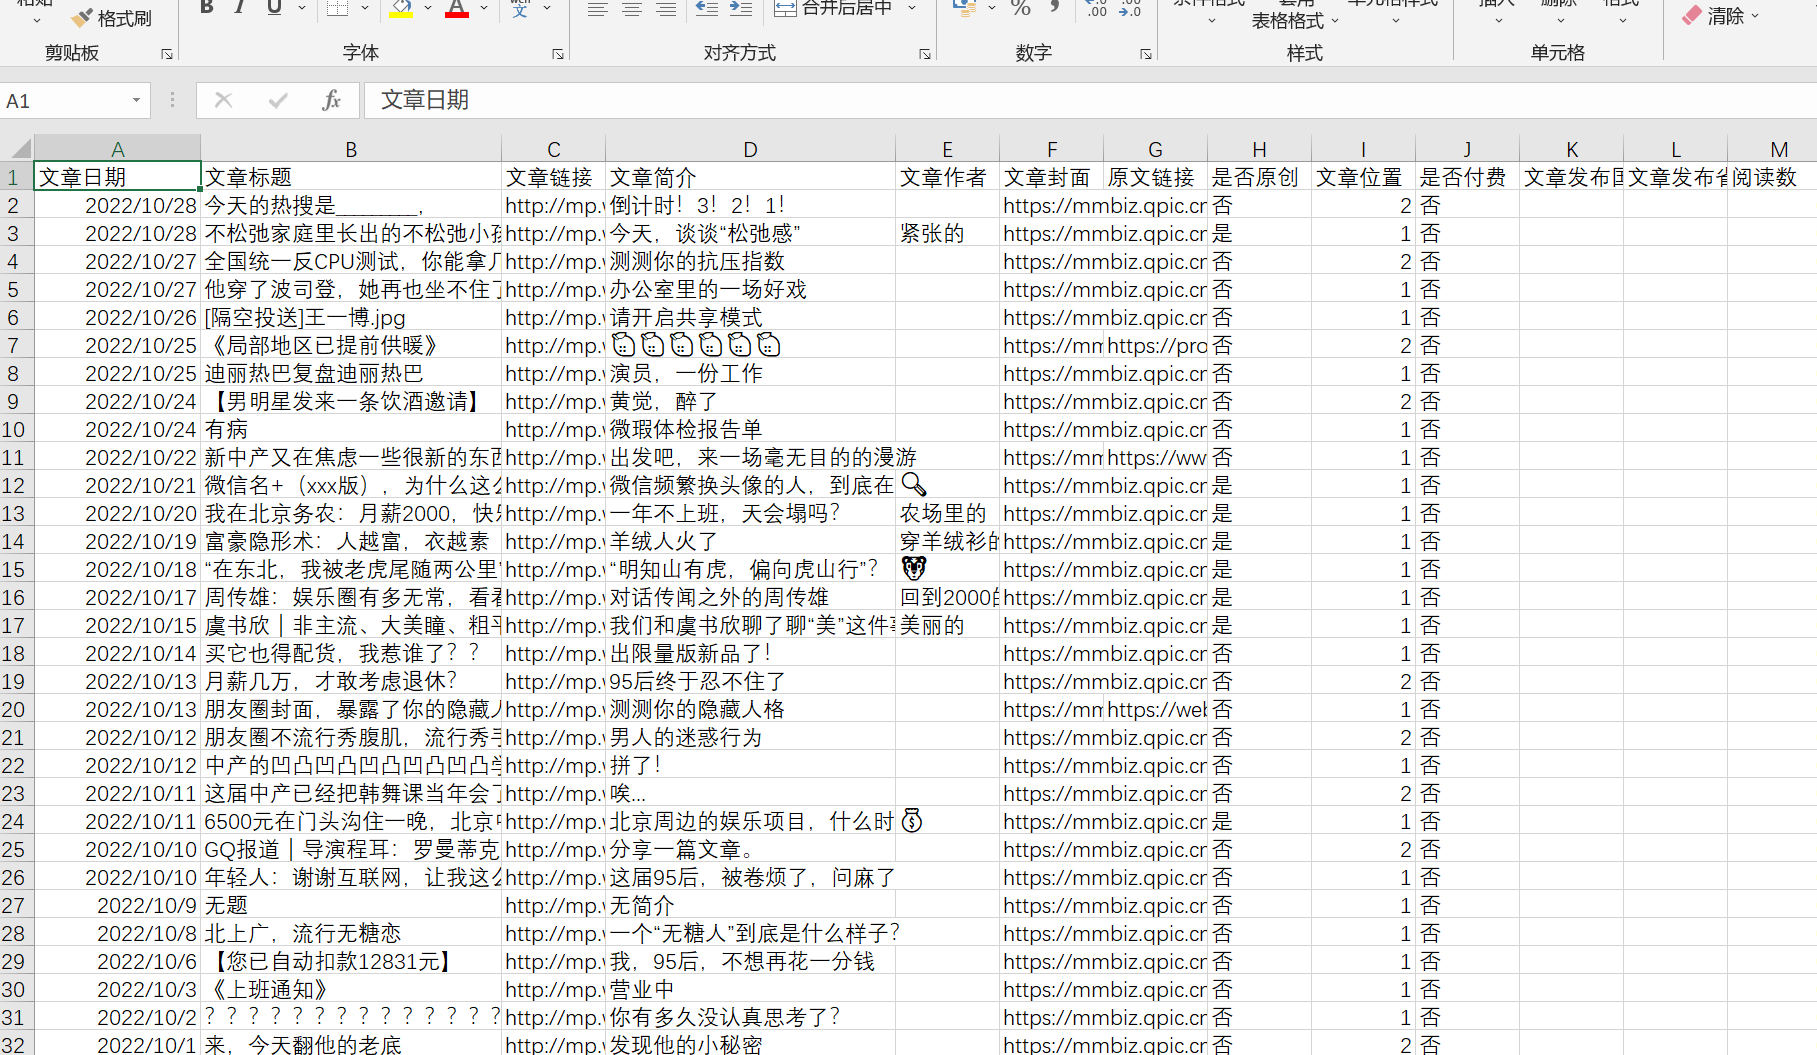Toggle bold formatting

point(206,8)
